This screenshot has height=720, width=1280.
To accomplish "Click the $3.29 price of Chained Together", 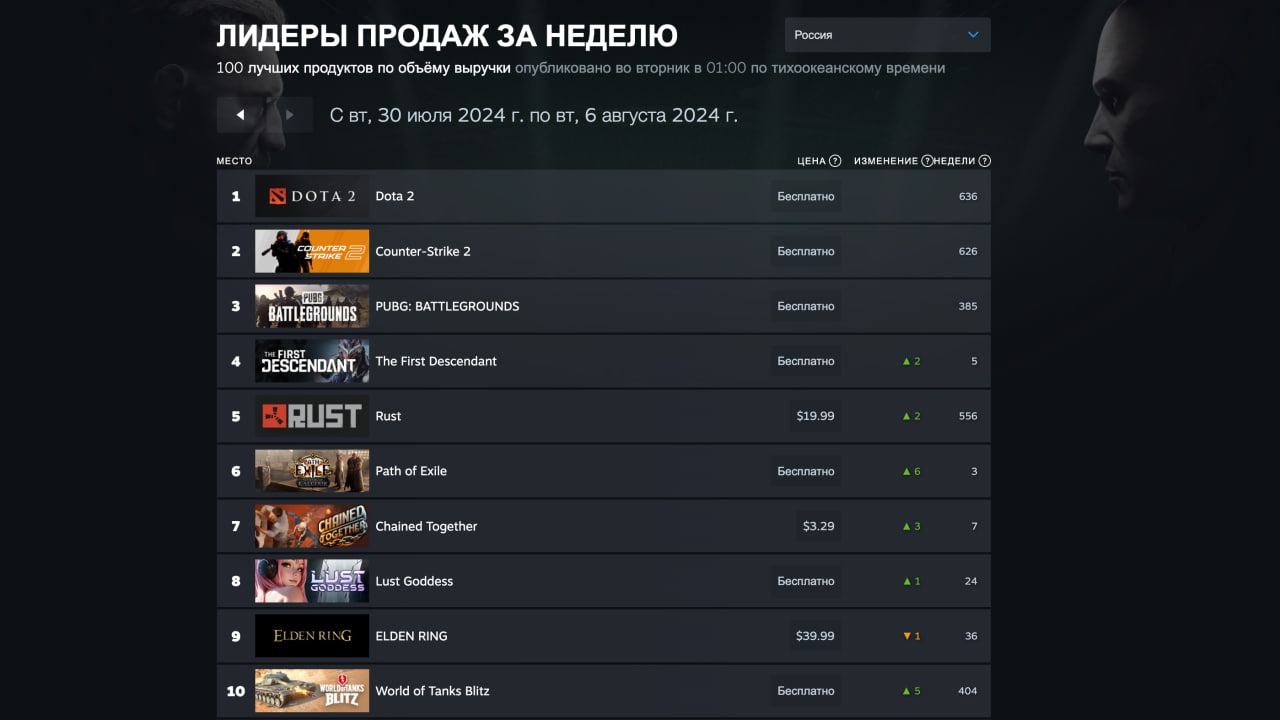I will (x=818, y=526).
